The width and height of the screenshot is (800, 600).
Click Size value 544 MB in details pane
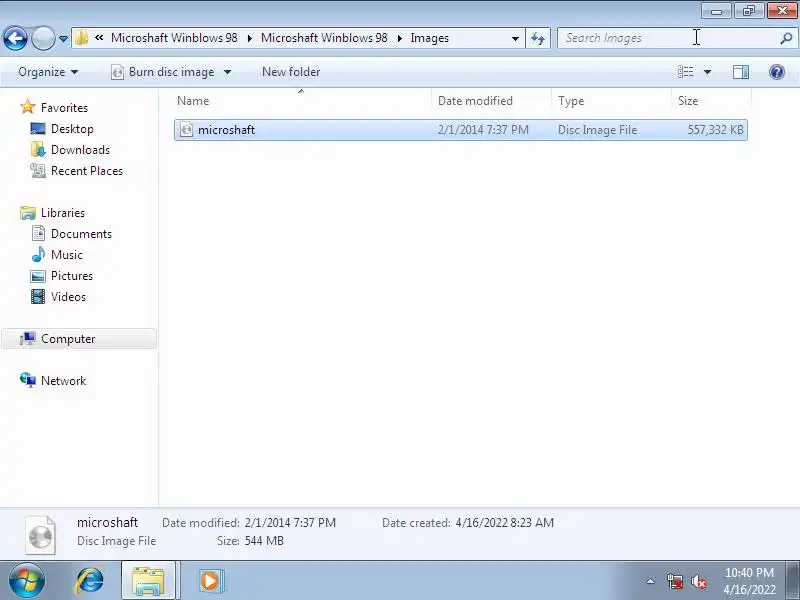[x=264, y=540]
